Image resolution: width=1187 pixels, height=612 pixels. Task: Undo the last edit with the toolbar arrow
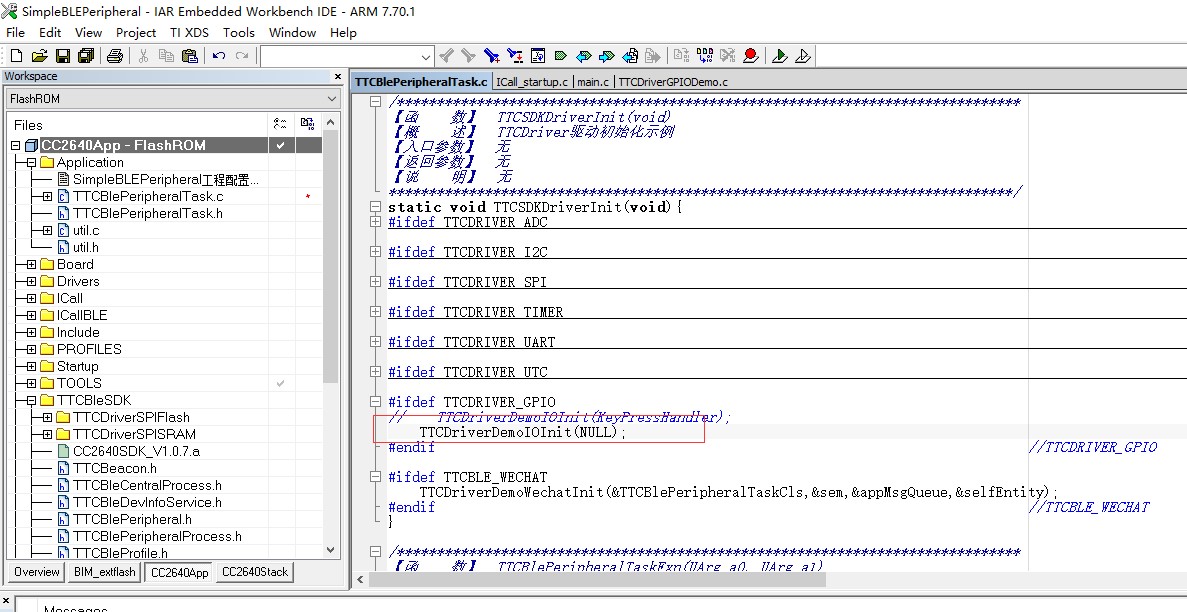(x=219, y=56)
